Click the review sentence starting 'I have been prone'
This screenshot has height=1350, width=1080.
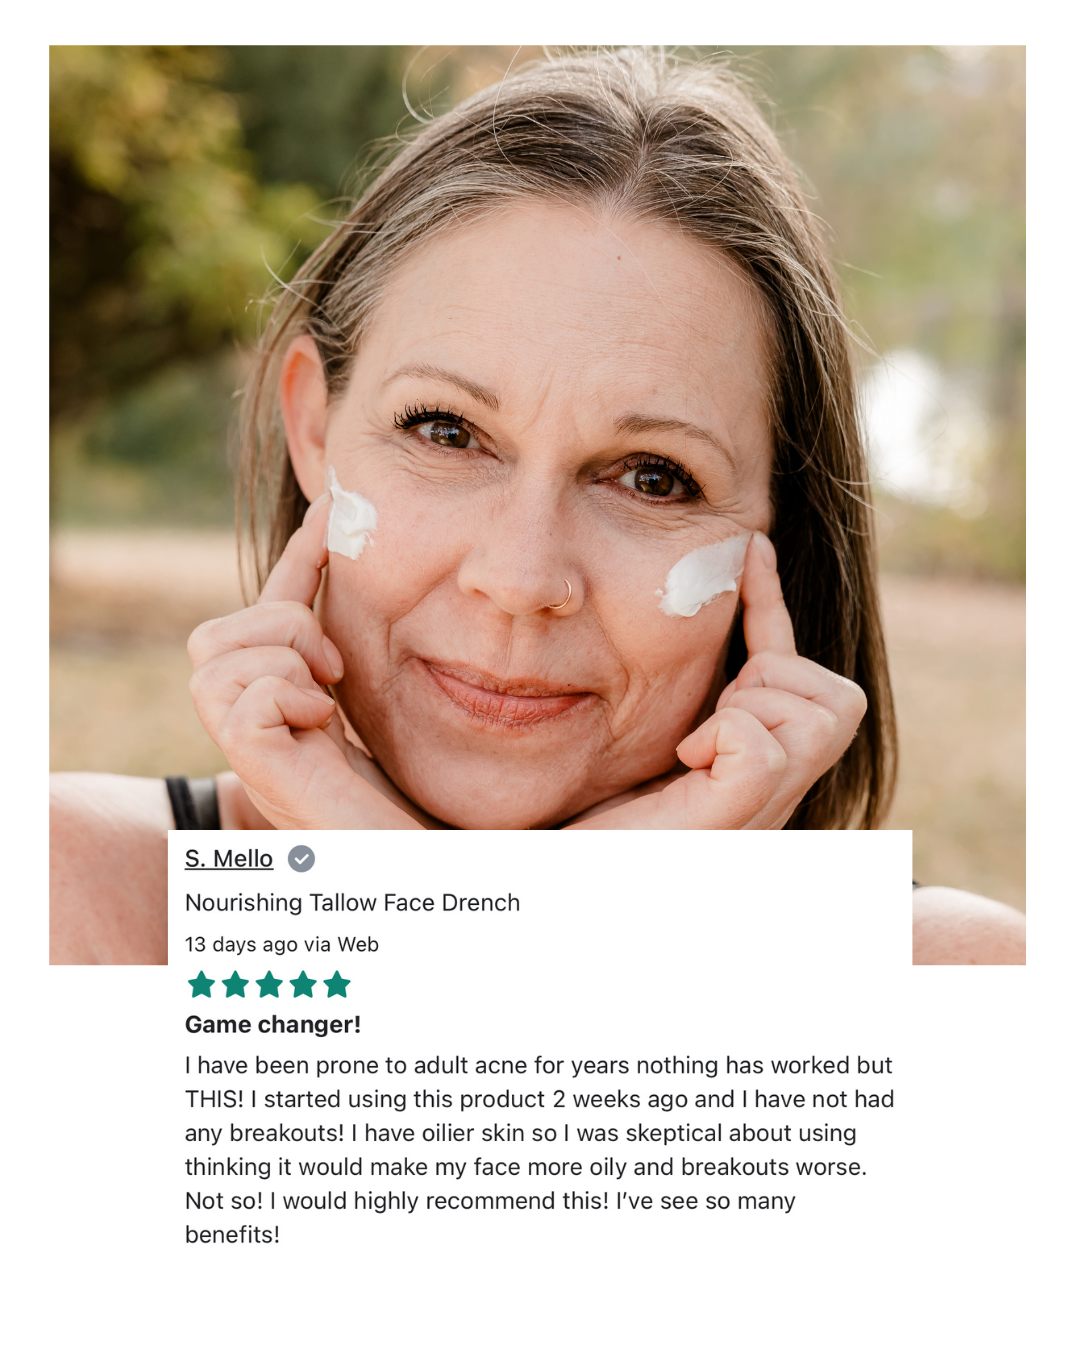[x=538, y=1066]
